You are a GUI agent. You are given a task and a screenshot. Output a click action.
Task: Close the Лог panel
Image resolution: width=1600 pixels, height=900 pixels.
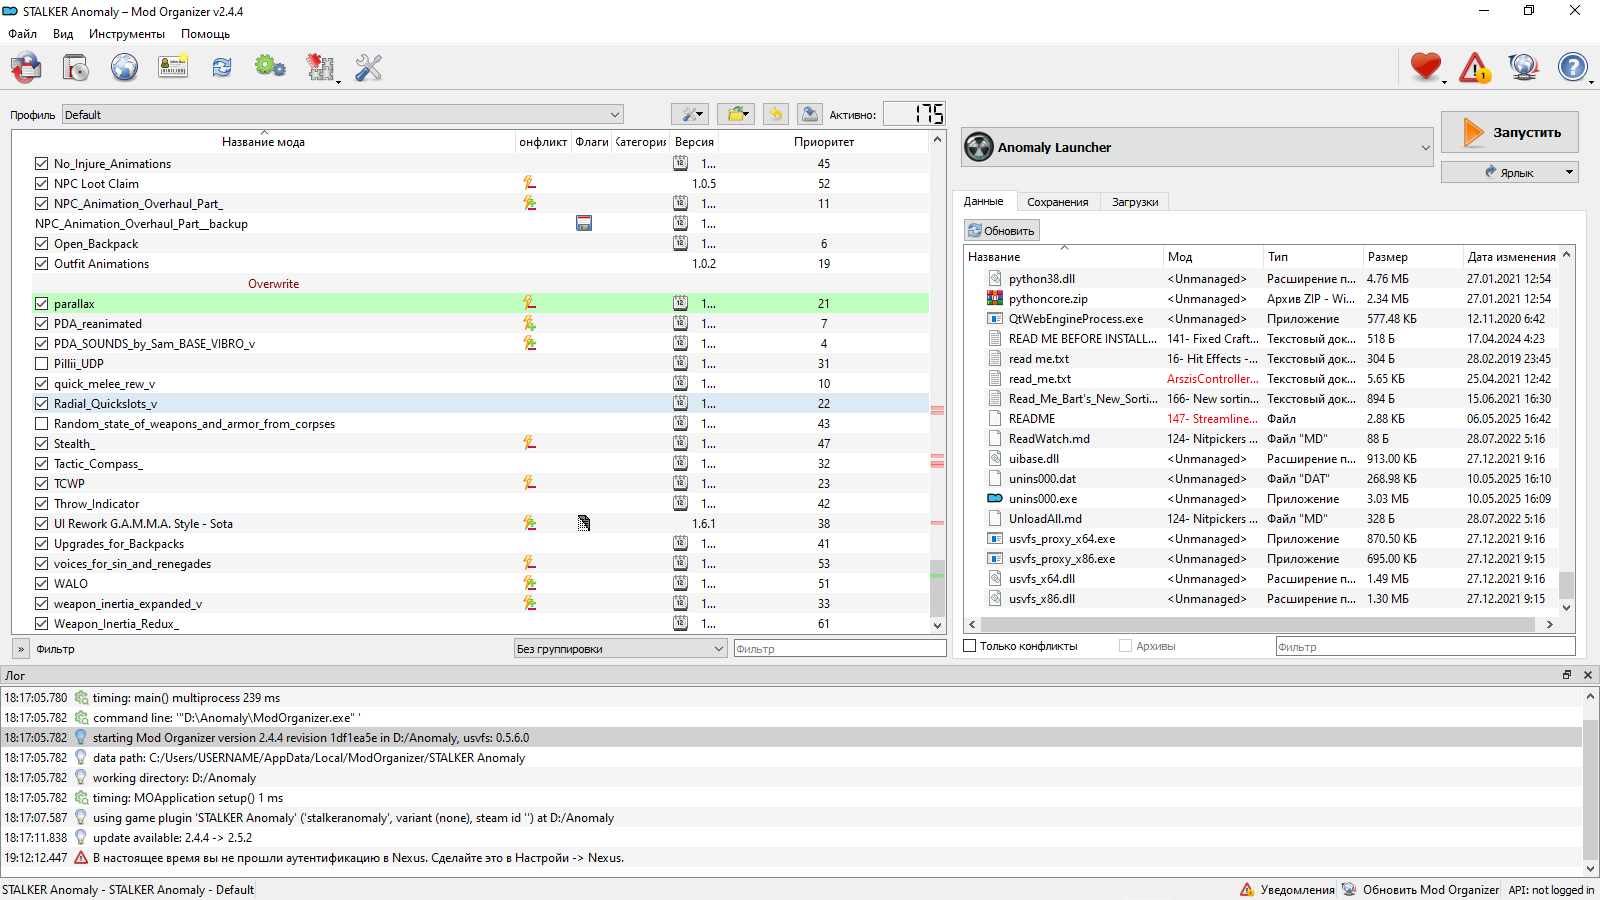[x=1588, y=675]
